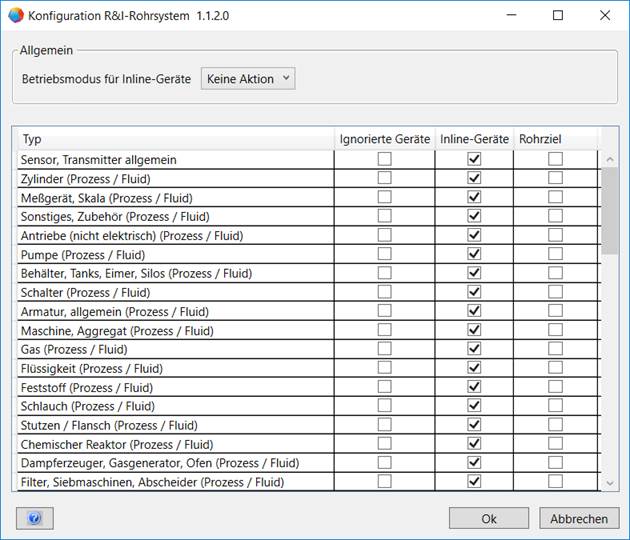
Task: Check Rohrziel for Sensor, Transmitter allgemein
Action: tap(555, 159)
